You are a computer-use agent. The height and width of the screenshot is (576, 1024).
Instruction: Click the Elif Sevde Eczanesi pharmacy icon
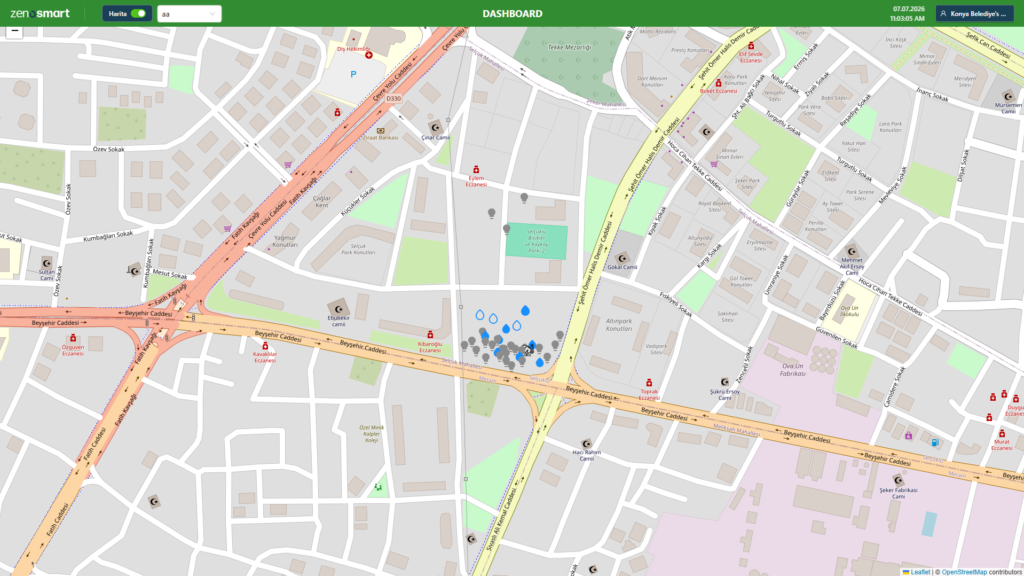point(751,46)
